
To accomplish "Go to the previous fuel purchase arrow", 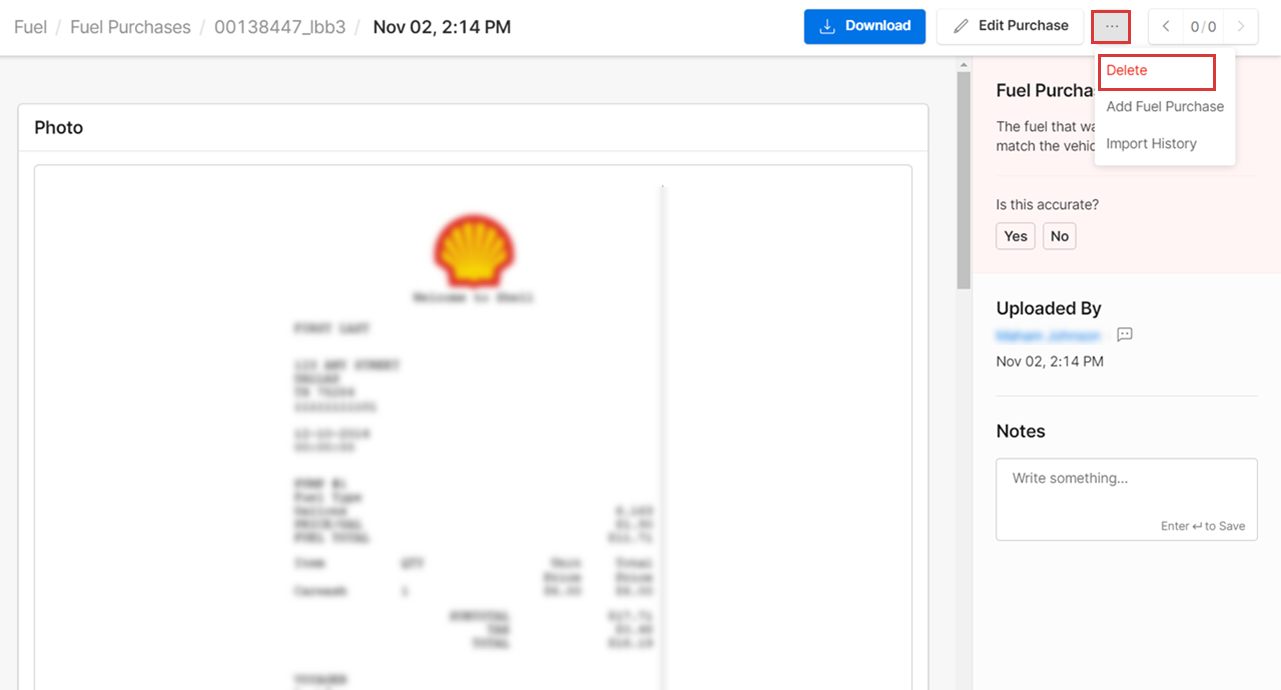I will point(1166,27).
